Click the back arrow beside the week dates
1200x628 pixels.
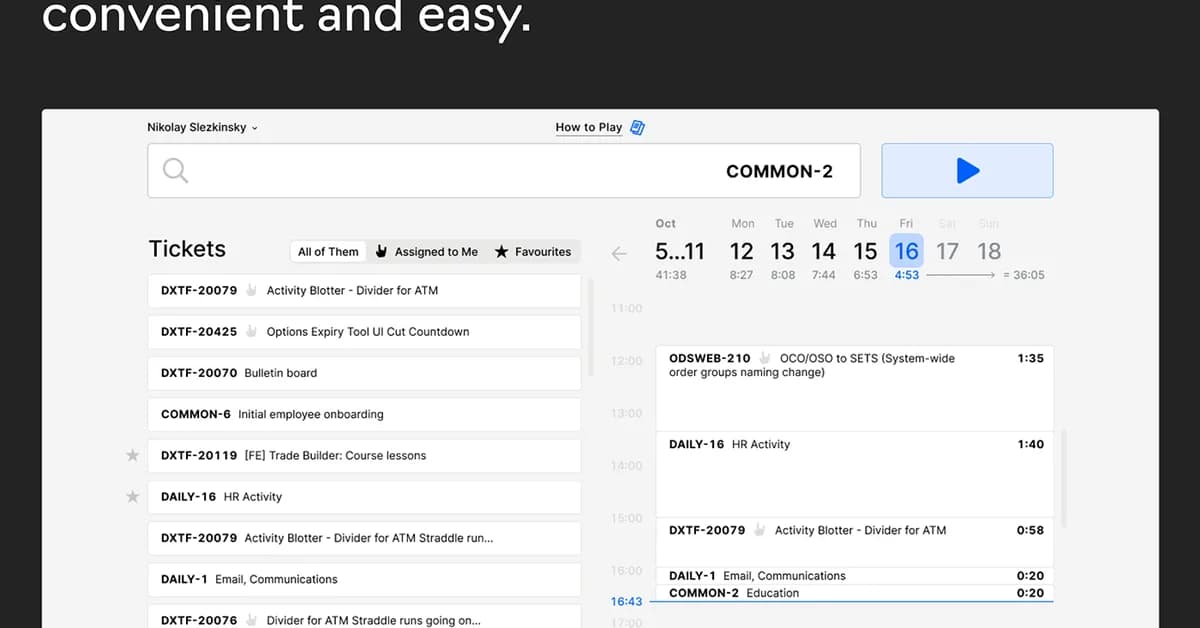619,254
